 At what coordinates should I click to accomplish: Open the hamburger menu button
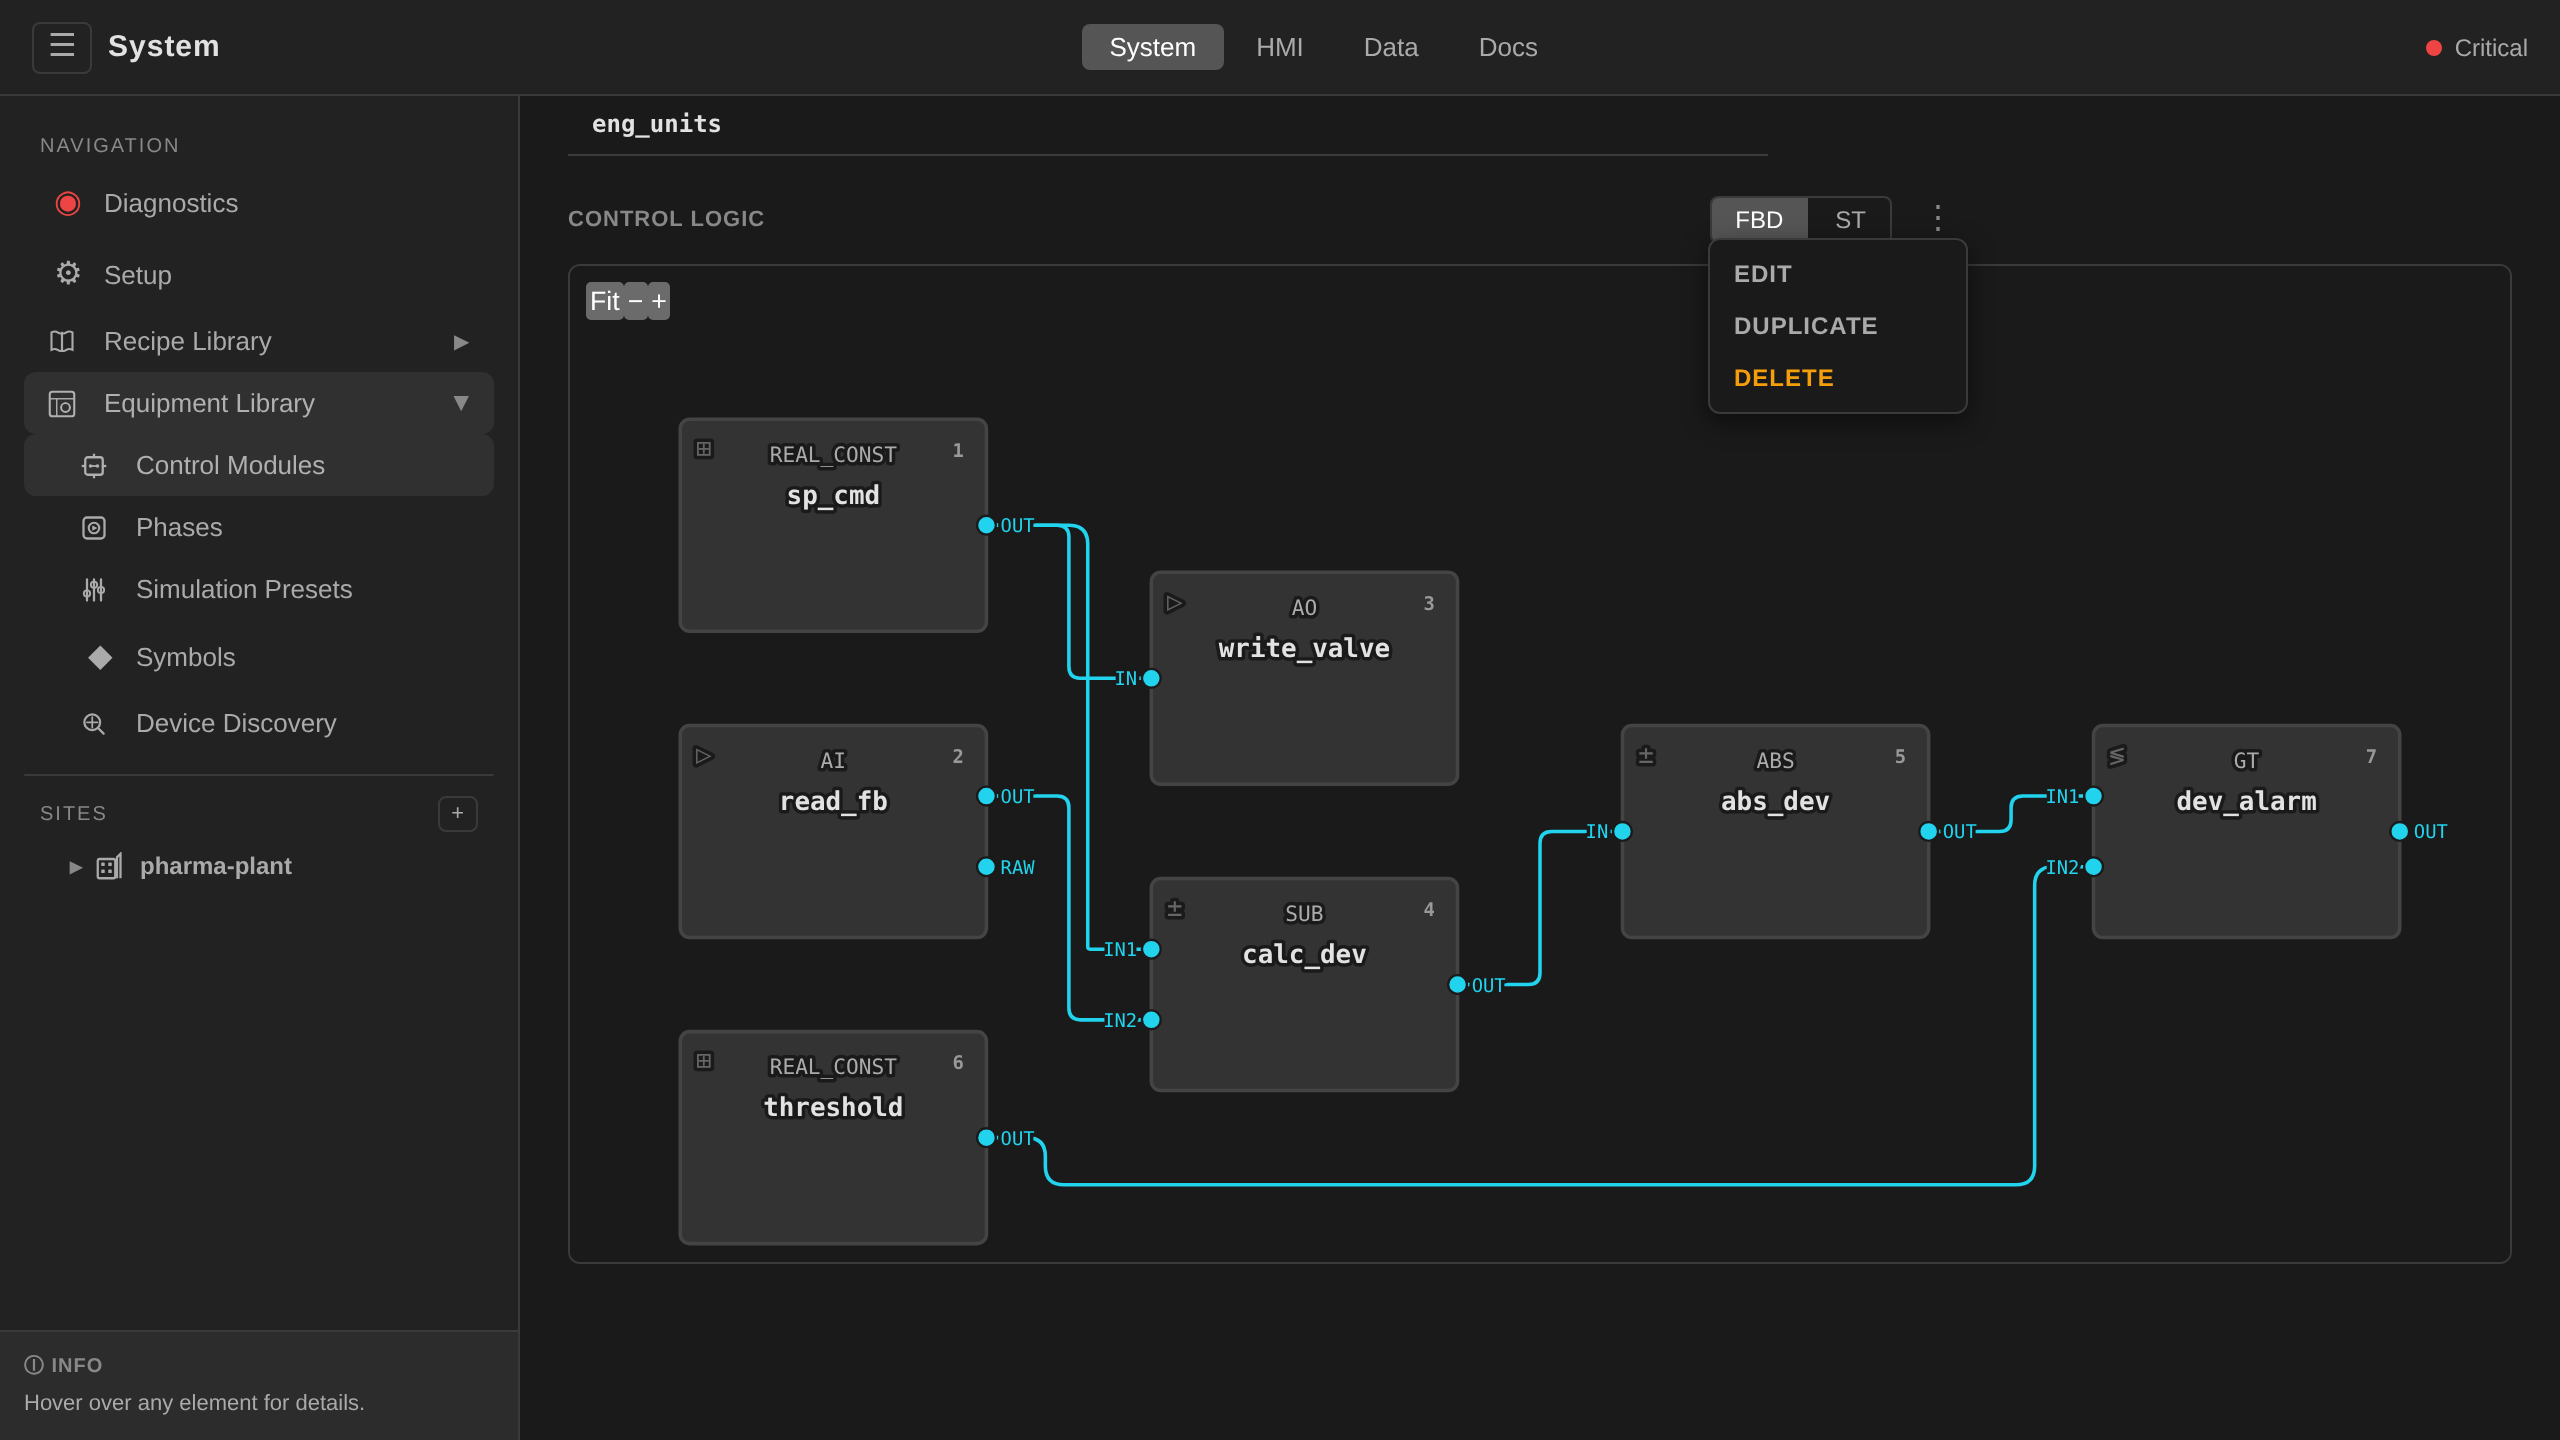click(62, 47)
